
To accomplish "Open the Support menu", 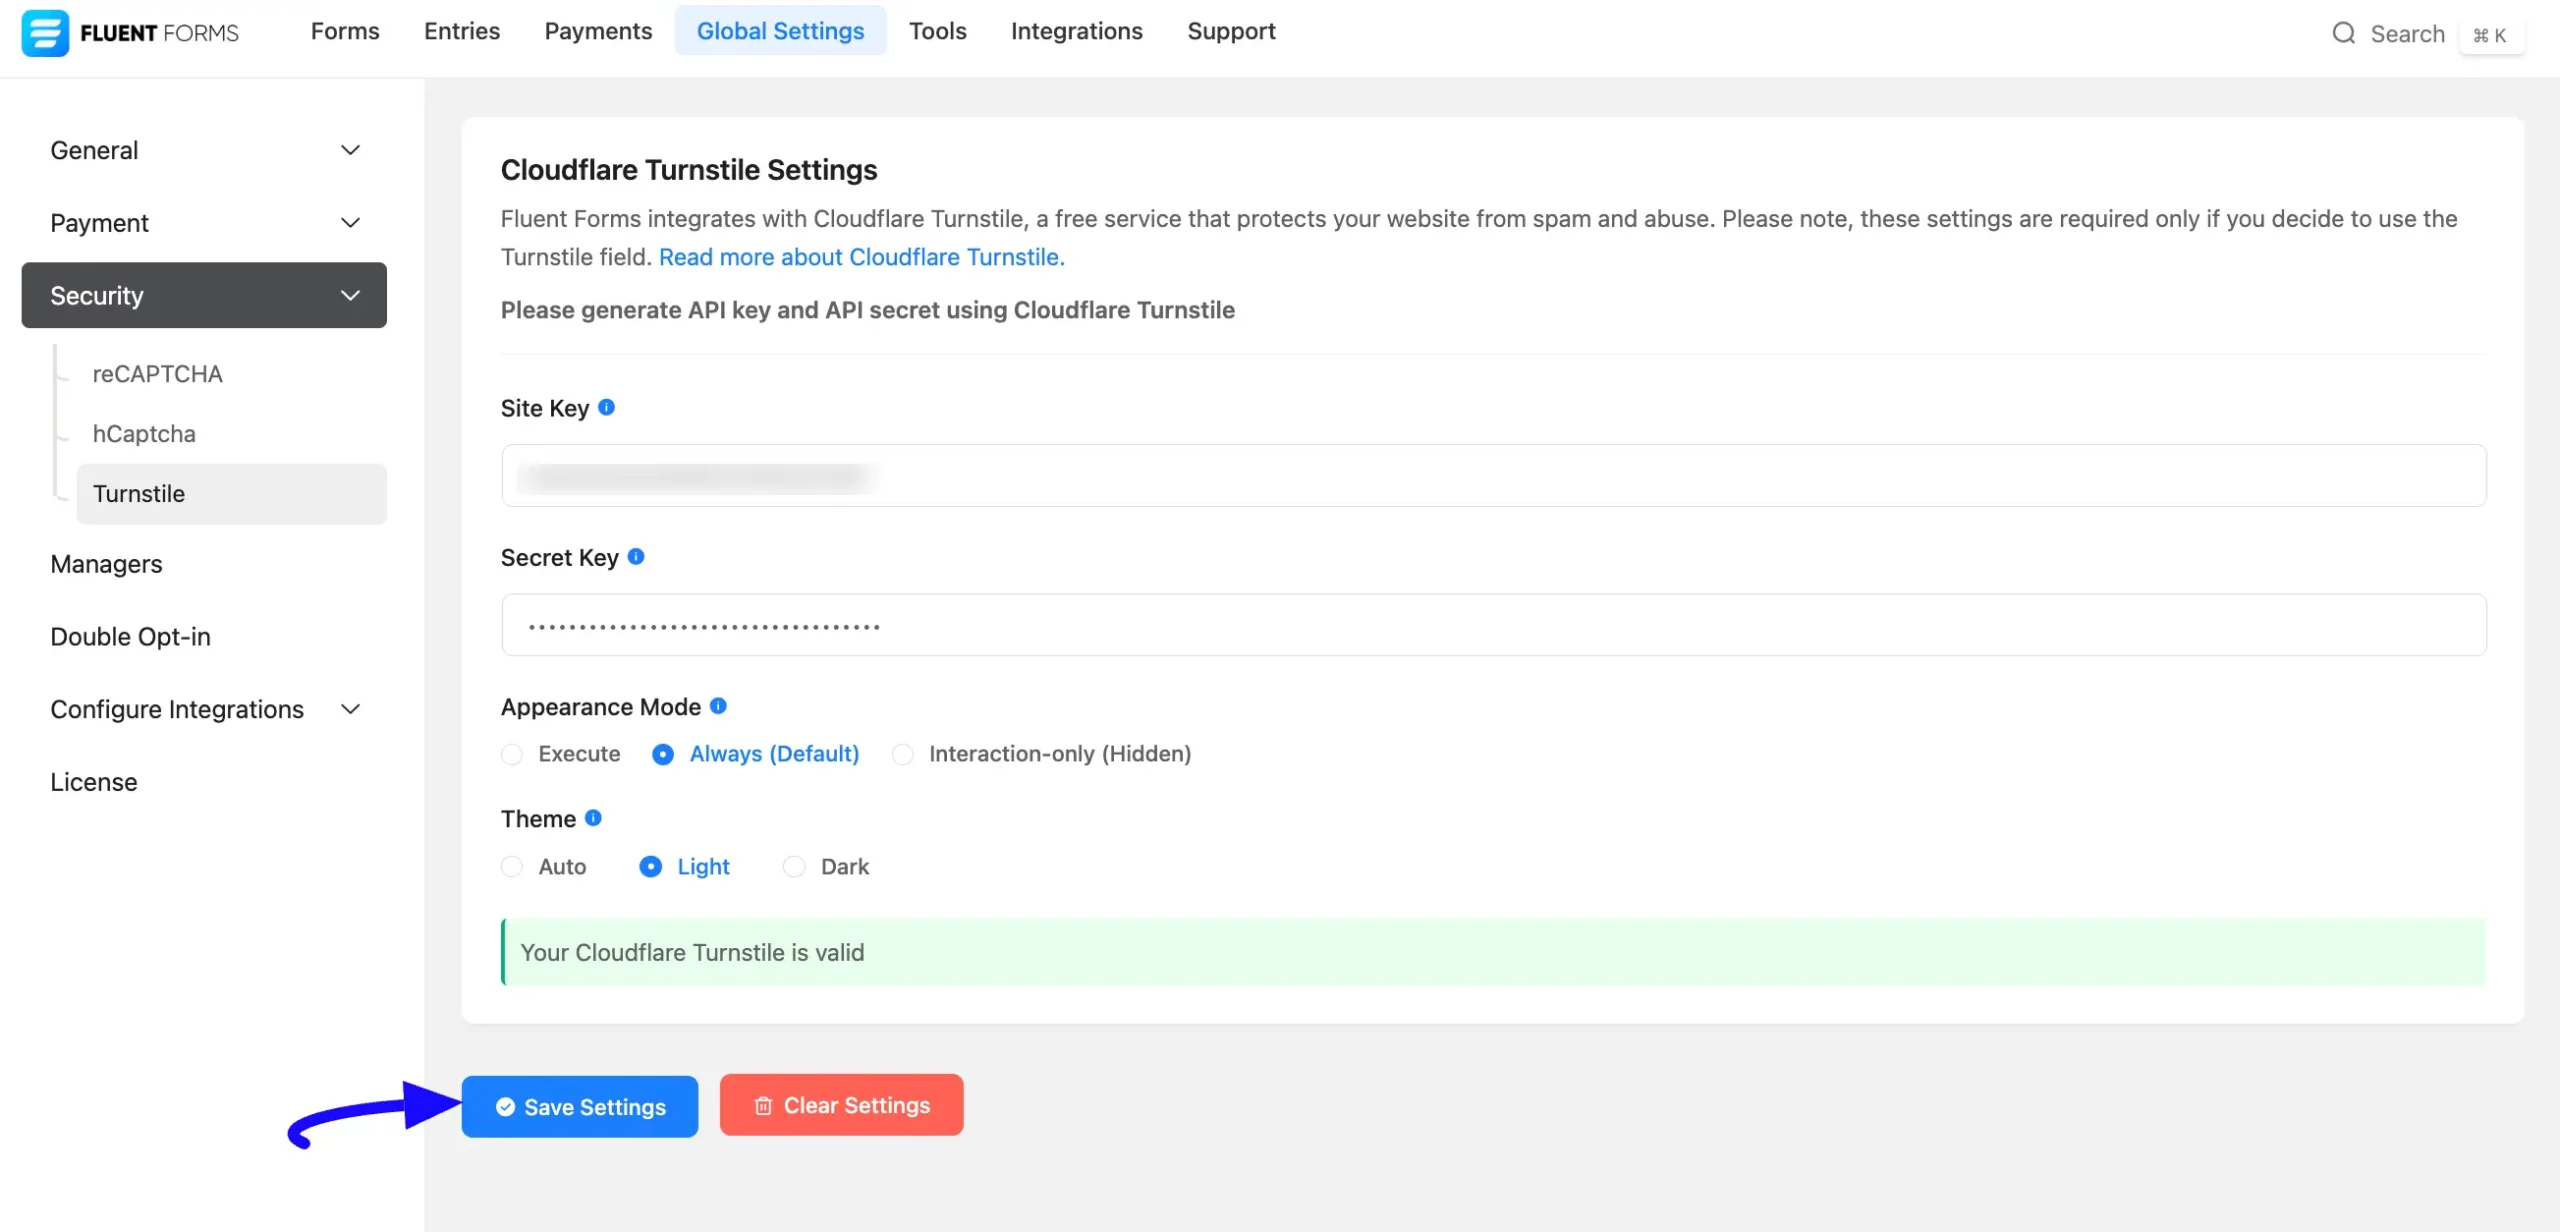I will (x=1231, y=31).
